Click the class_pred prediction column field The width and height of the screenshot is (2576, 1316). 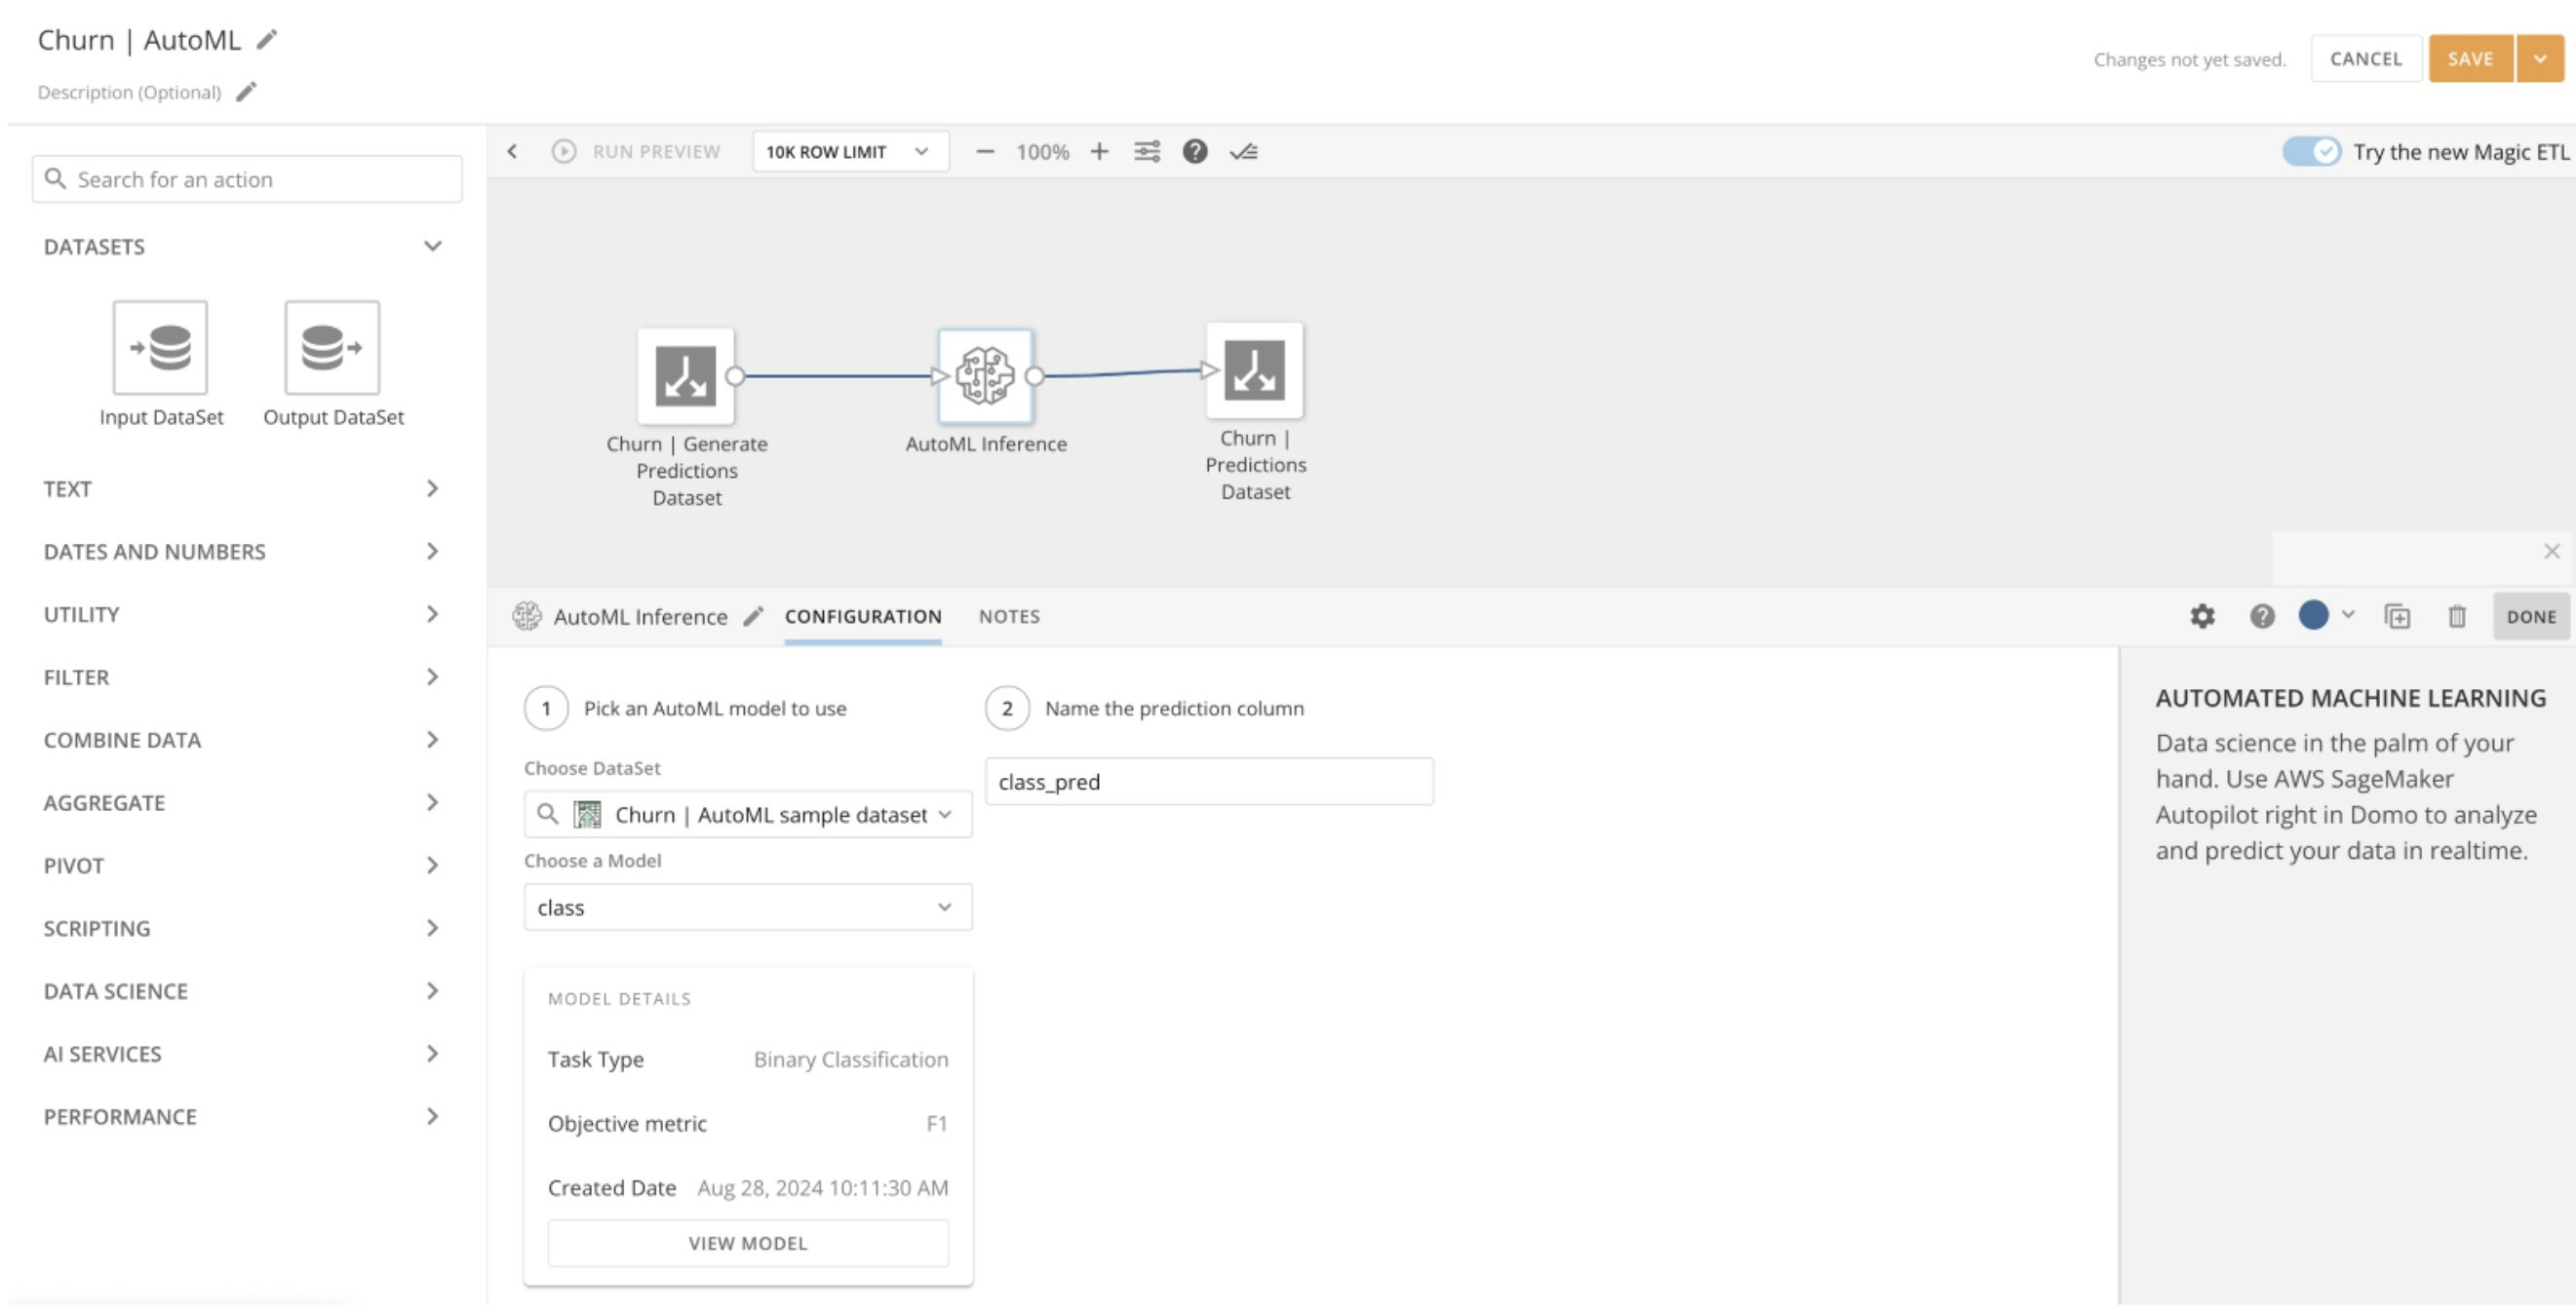pyautogui.click(x=1208, y=782)
